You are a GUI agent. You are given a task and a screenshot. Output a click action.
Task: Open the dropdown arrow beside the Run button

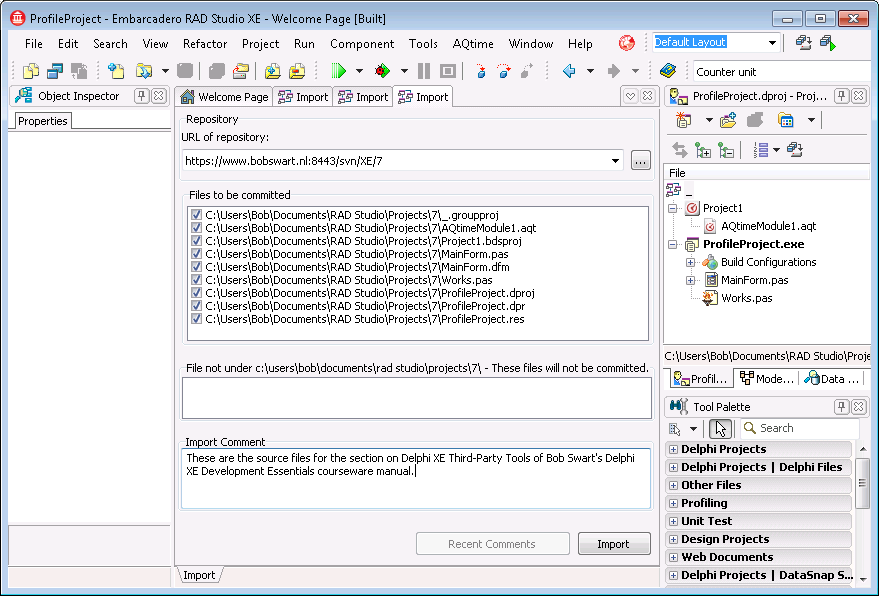point(359,71)
